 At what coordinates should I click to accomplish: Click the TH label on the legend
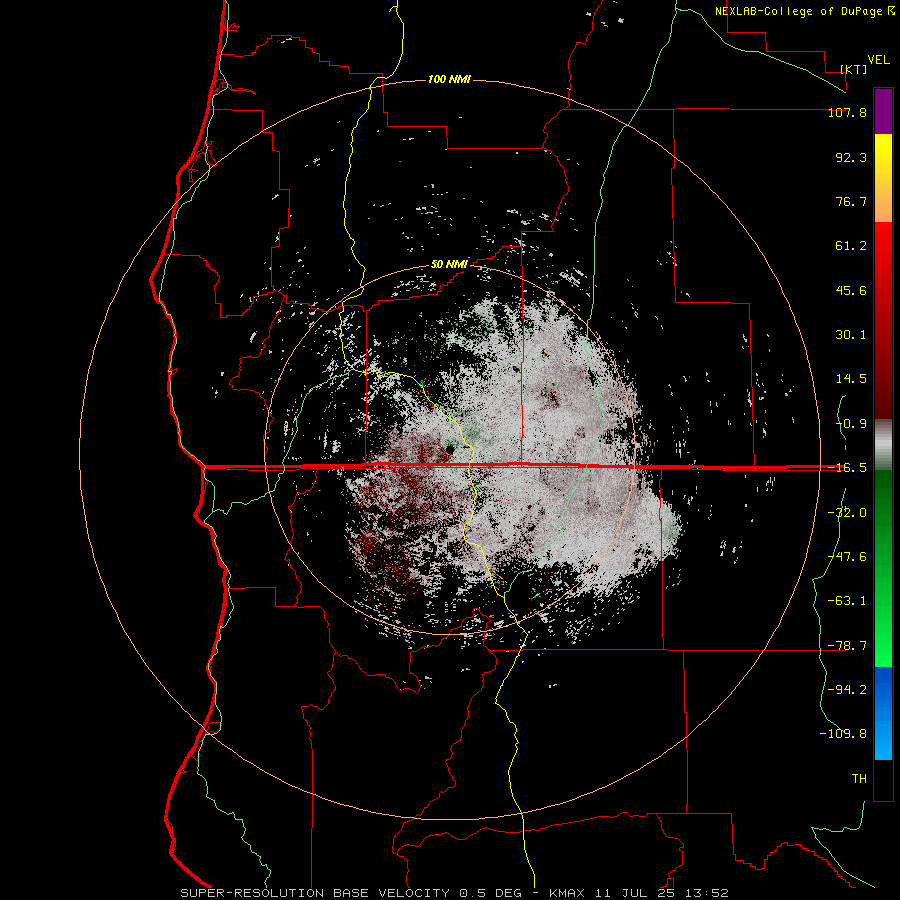[859, 779]
